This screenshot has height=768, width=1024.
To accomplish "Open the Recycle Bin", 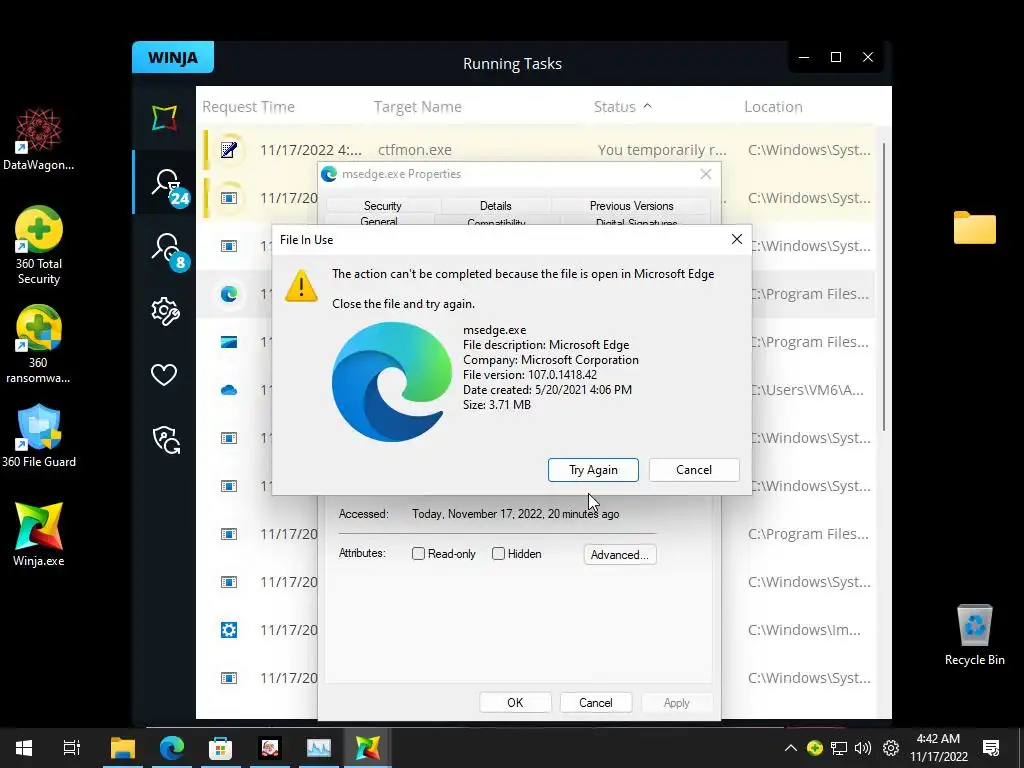I will tap(974, 635).
